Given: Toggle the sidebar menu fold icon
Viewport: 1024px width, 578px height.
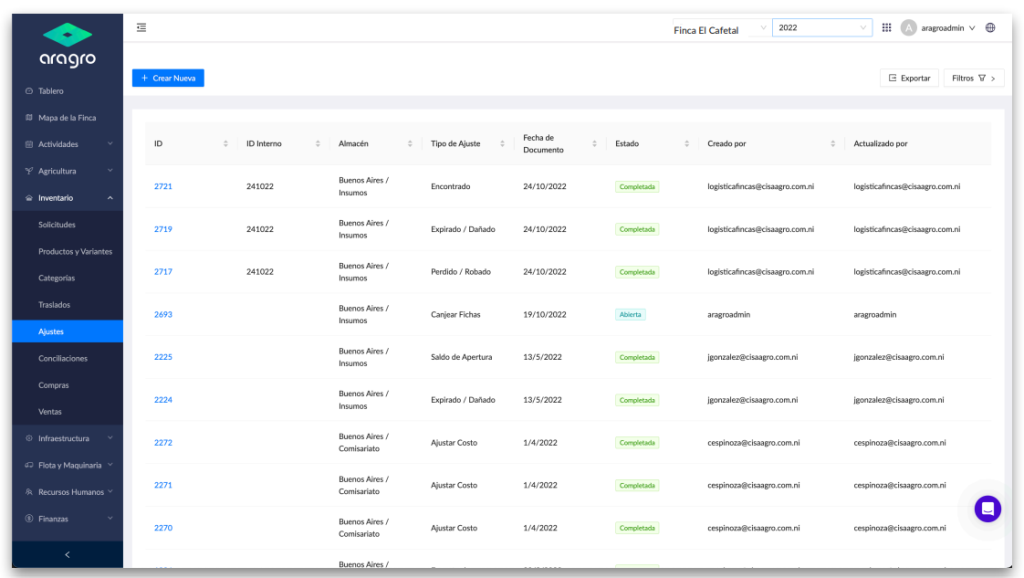Looking at the screenshot, I should point(141,27).
